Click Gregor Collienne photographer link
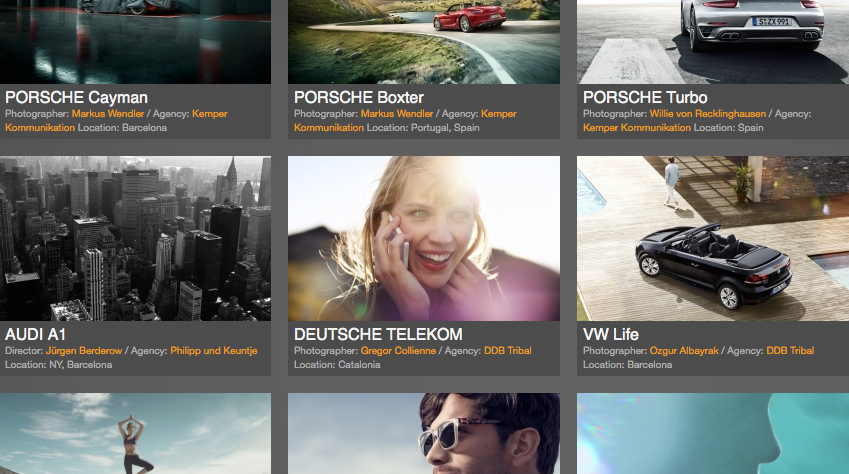Viewport: 849px width, 474px height. pyautogui.click(x=398, y=351)
